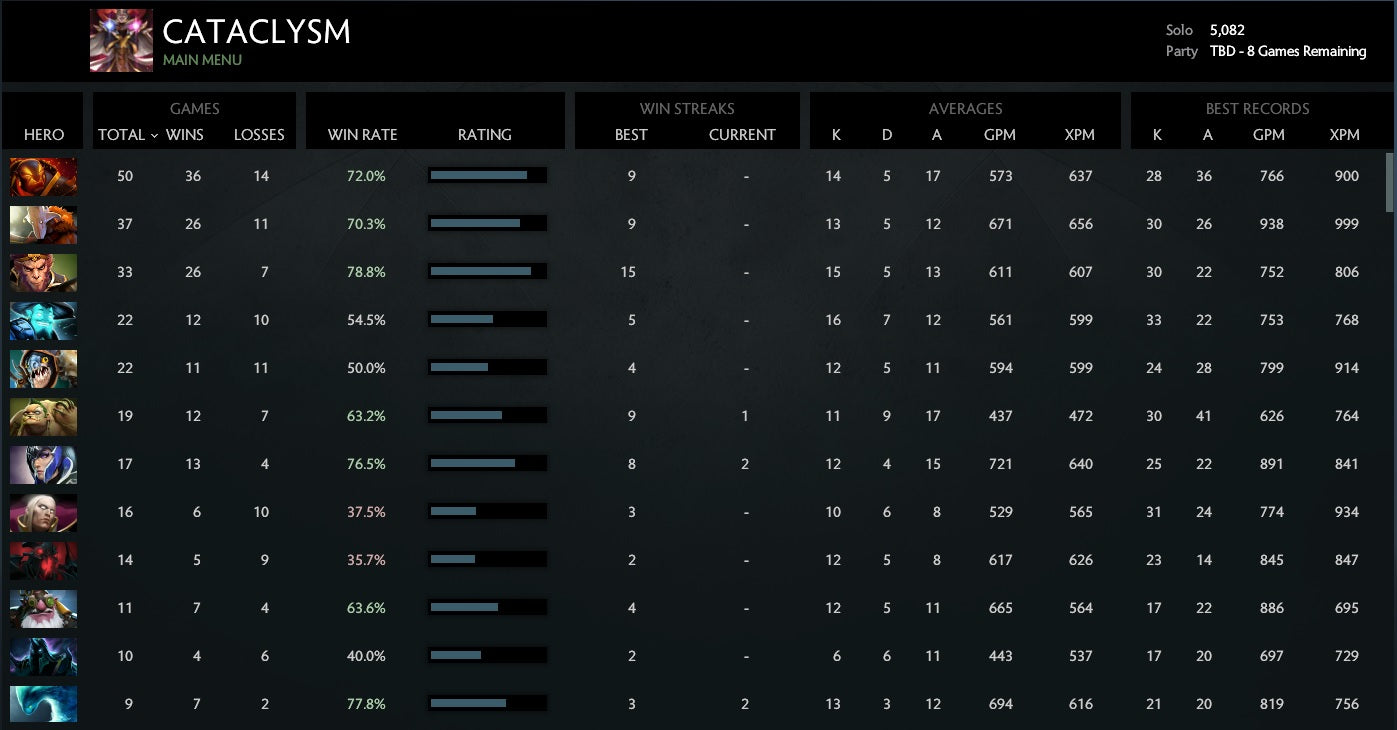
Task: Click the Morphling hero portrait
Action: click(43, 705)
